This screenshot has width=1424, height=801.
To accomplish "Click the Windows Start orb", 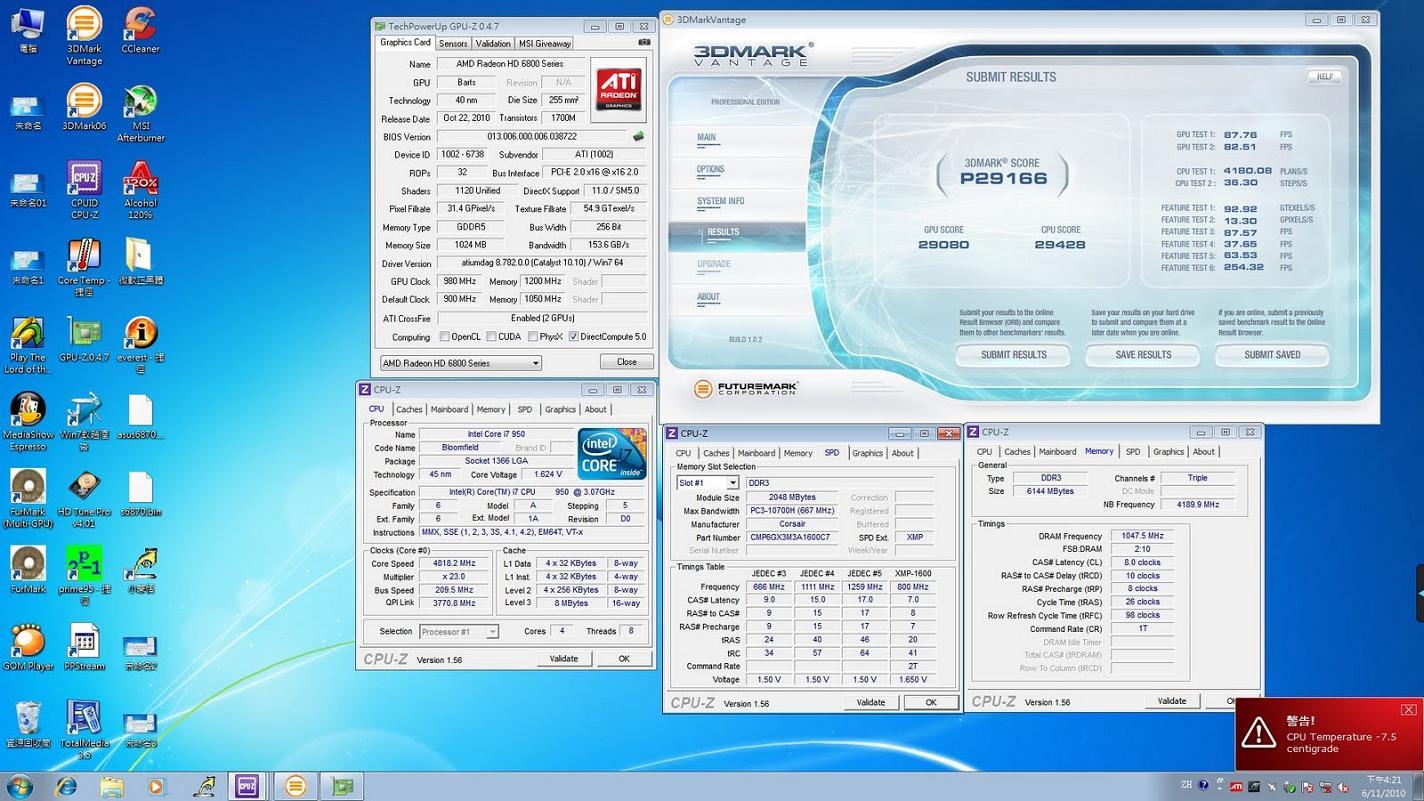I will click(19, 786).
